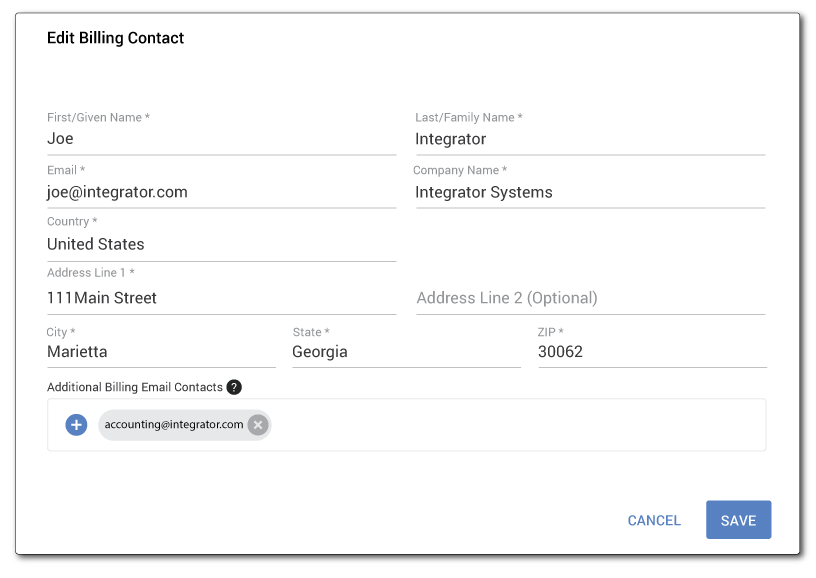Focus the empty Address Line 2 field

(589, 298)
